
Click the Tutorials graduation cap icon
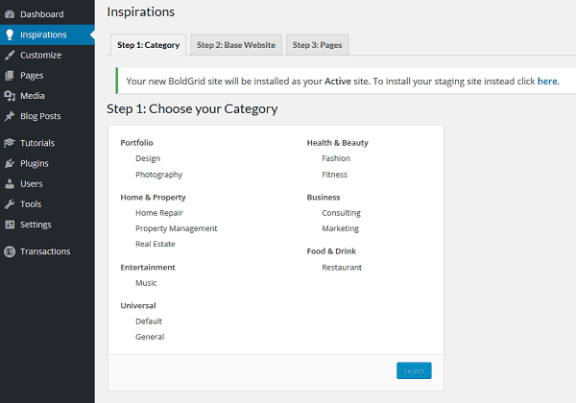coord(10,143)
